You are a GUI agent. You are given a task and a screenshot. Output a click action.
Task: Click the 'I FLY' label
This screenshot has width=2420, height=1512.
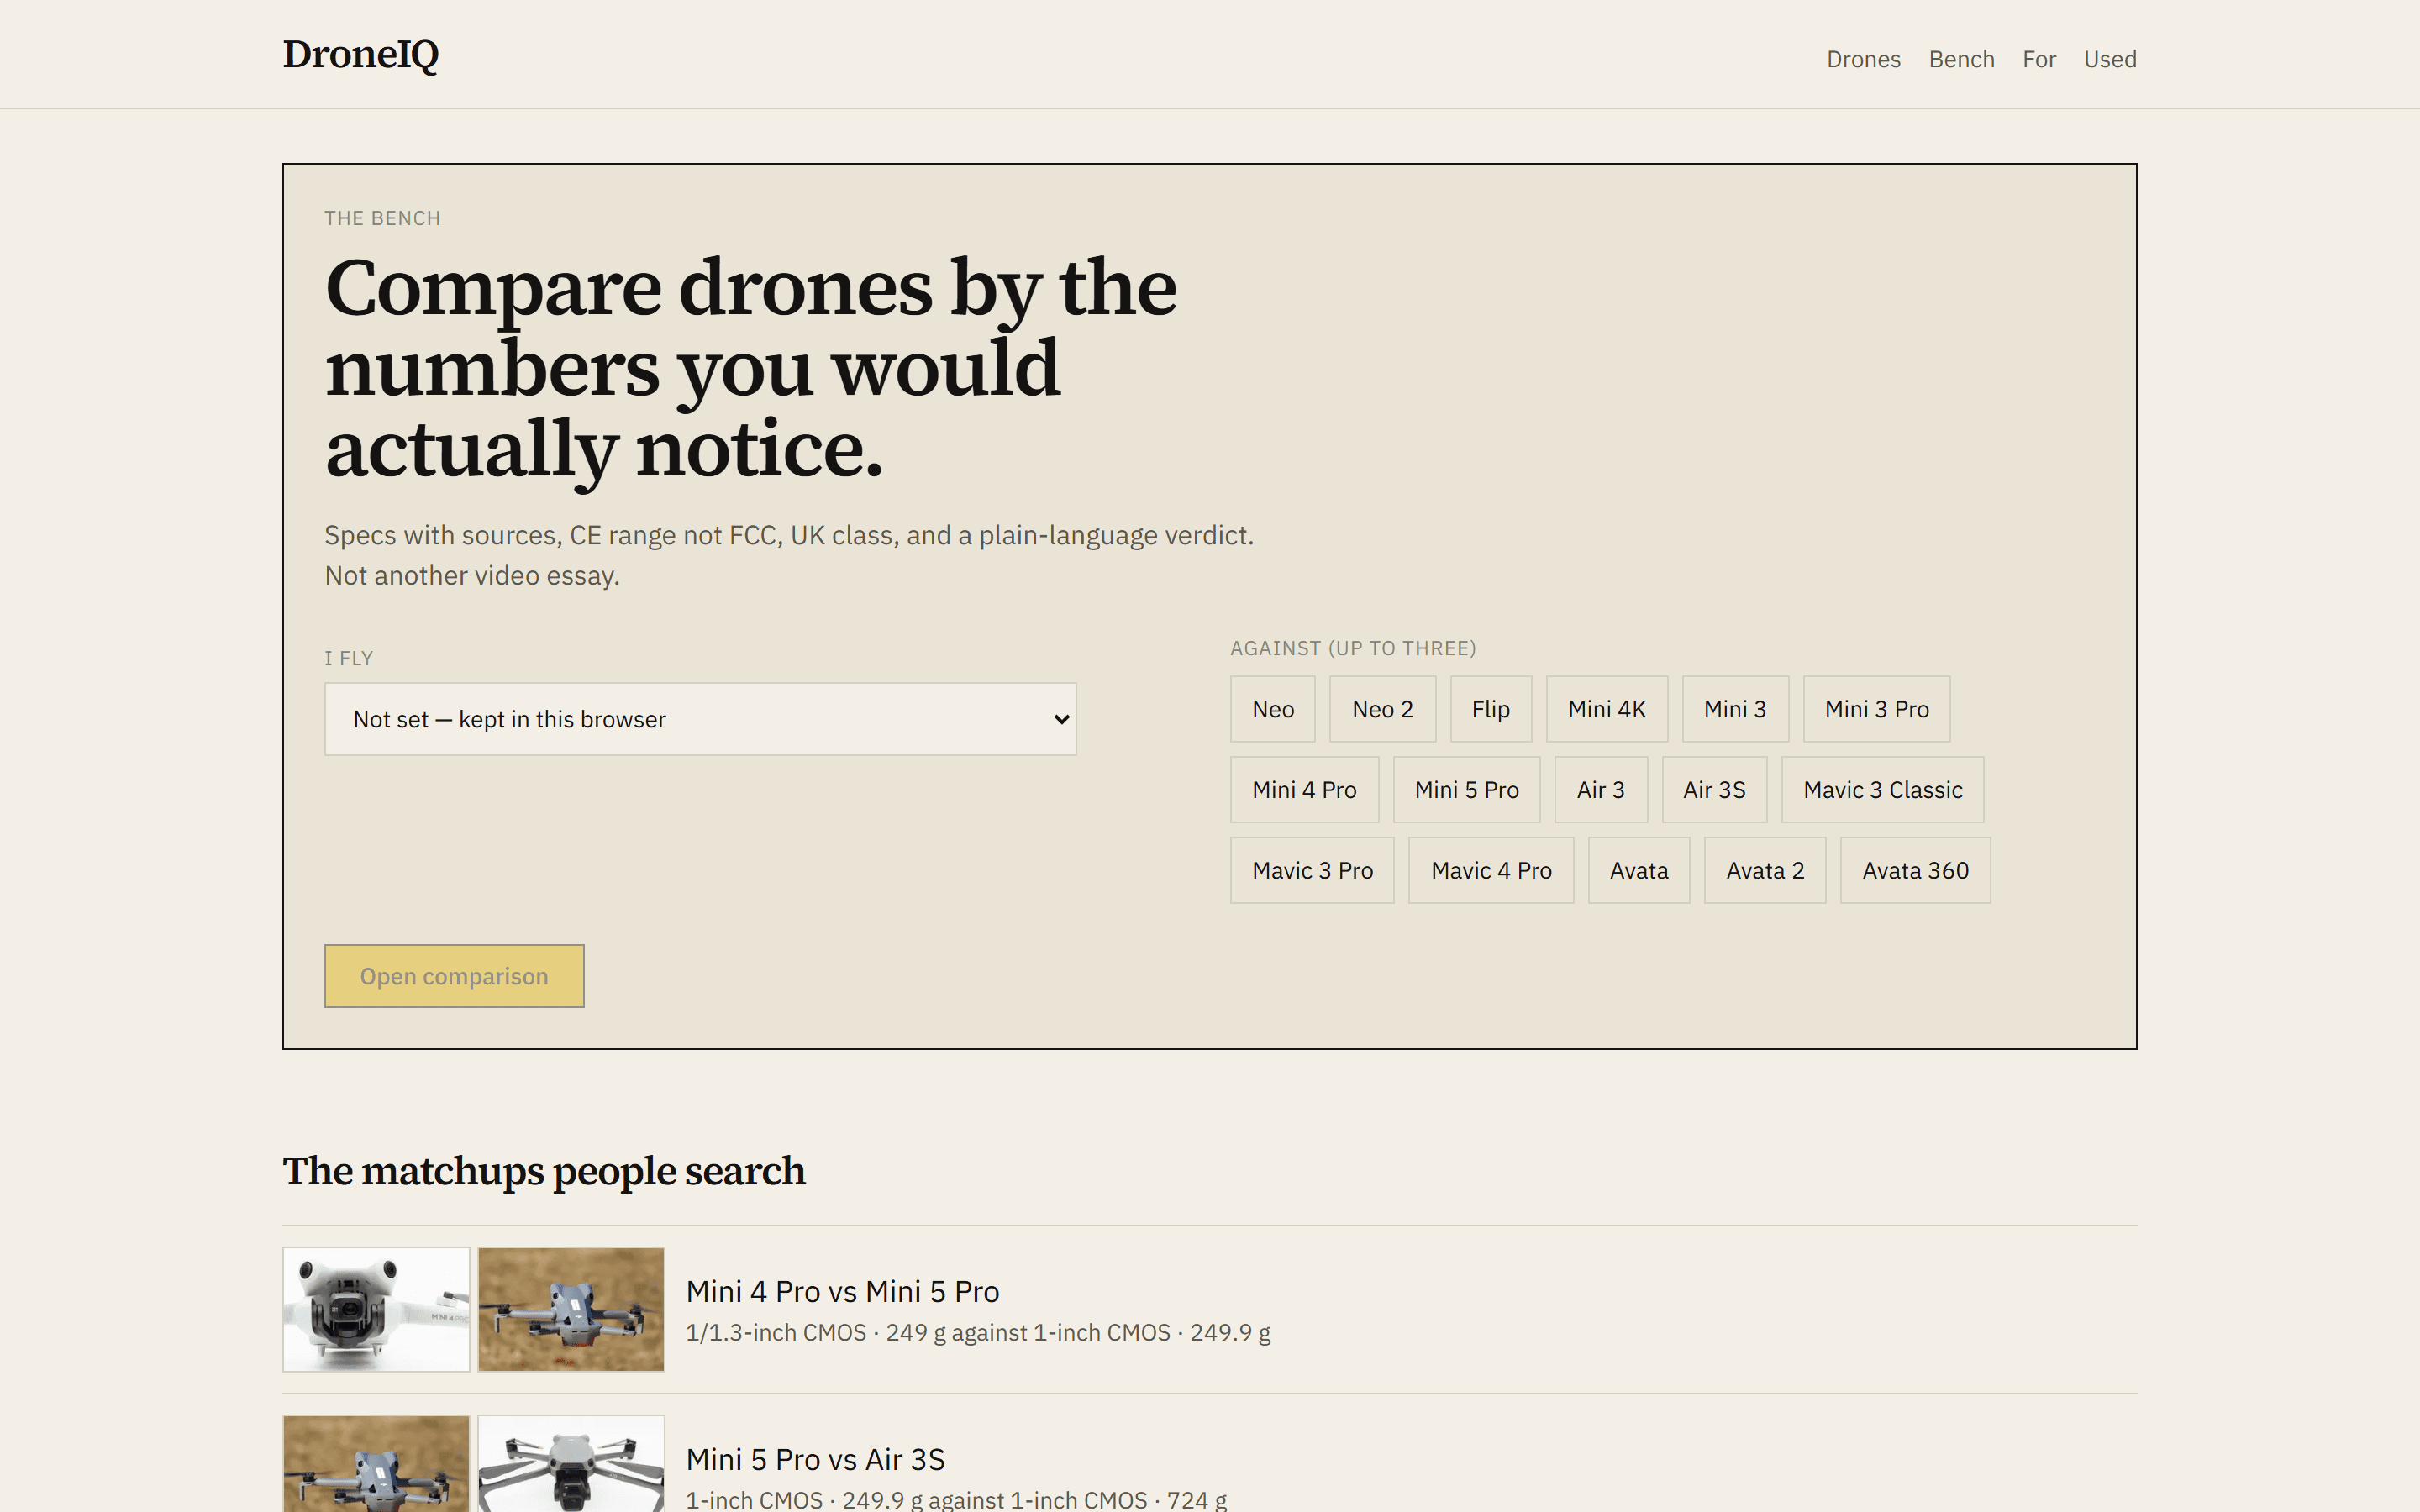pos(348,658)
